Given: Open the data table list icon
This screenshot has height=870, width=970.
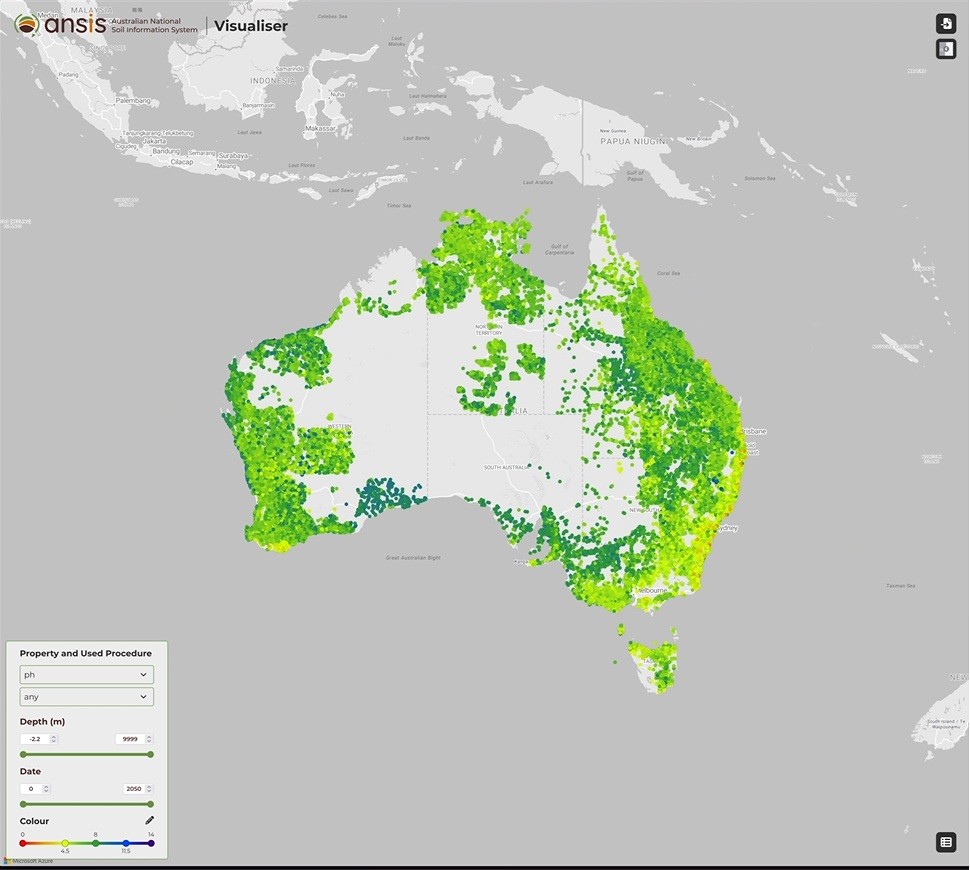Looking at the screenshot, I should click(945, 842).
